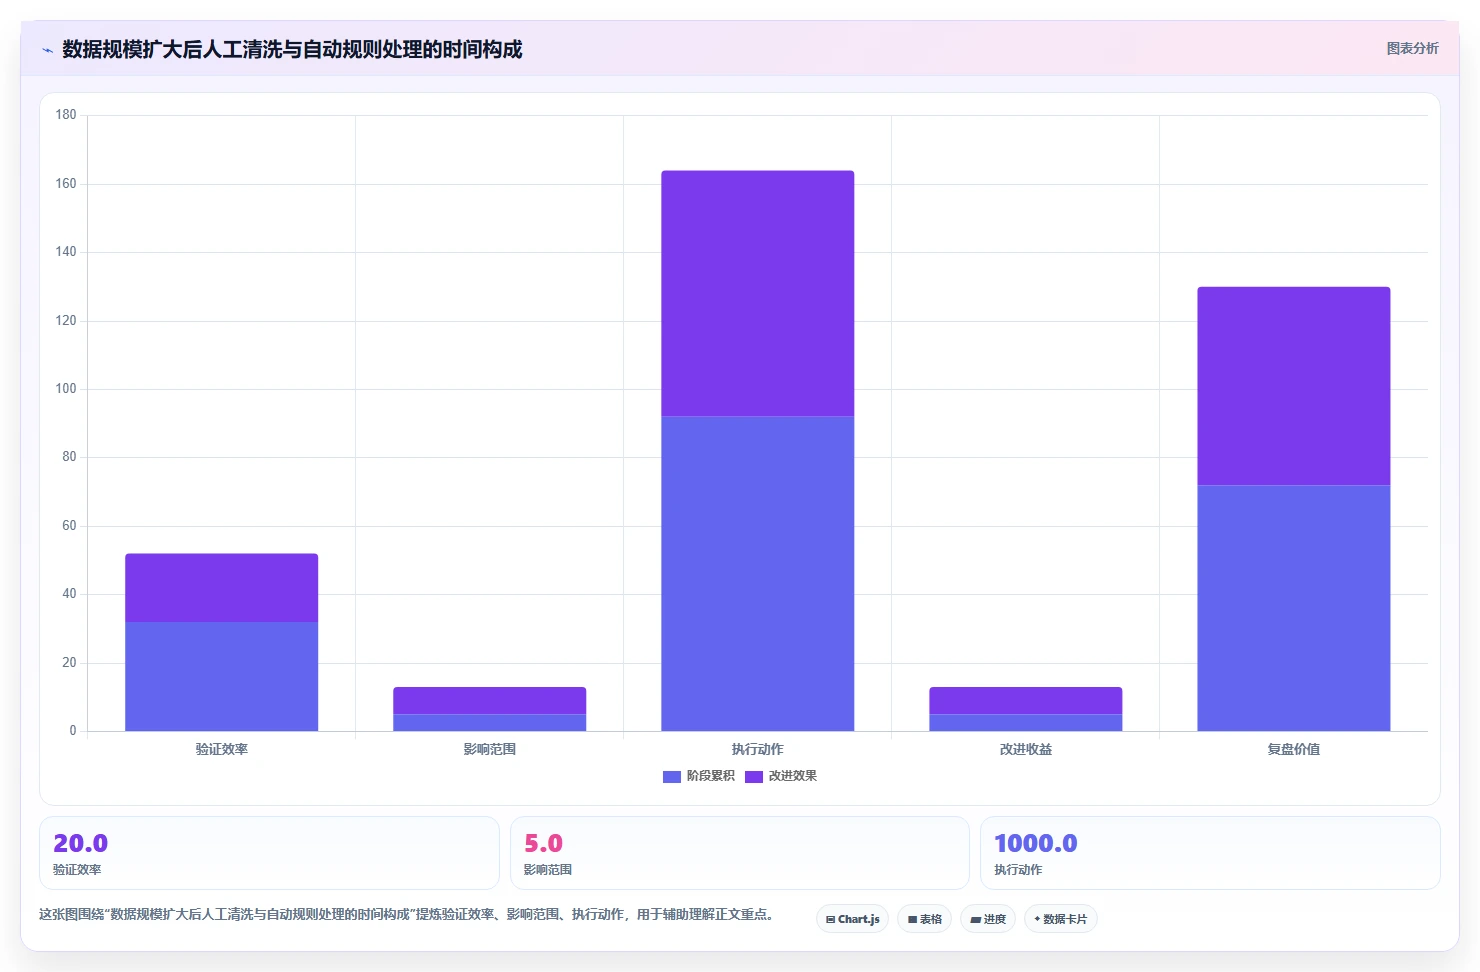Viewport: 1480px width, 972px height.
Task: Click the 影响范围 stacked bar
Action: (489, 709)
